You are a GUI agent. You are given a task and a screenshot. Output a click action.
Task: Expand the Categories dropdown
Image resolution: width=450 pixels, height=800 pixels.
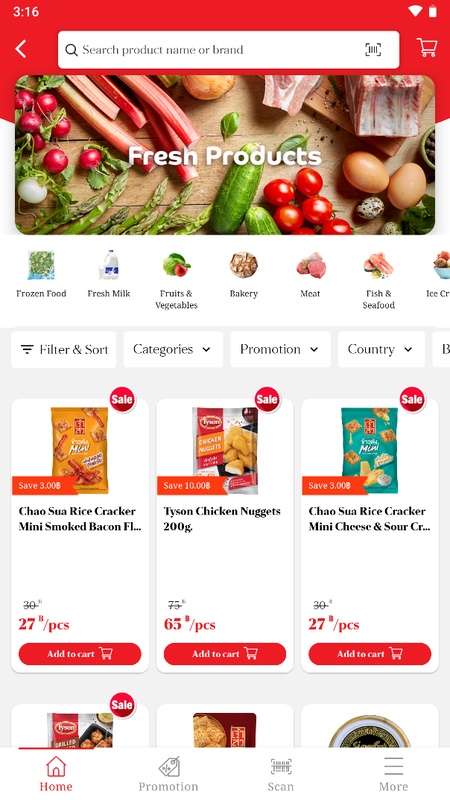[x=173, y=349]
